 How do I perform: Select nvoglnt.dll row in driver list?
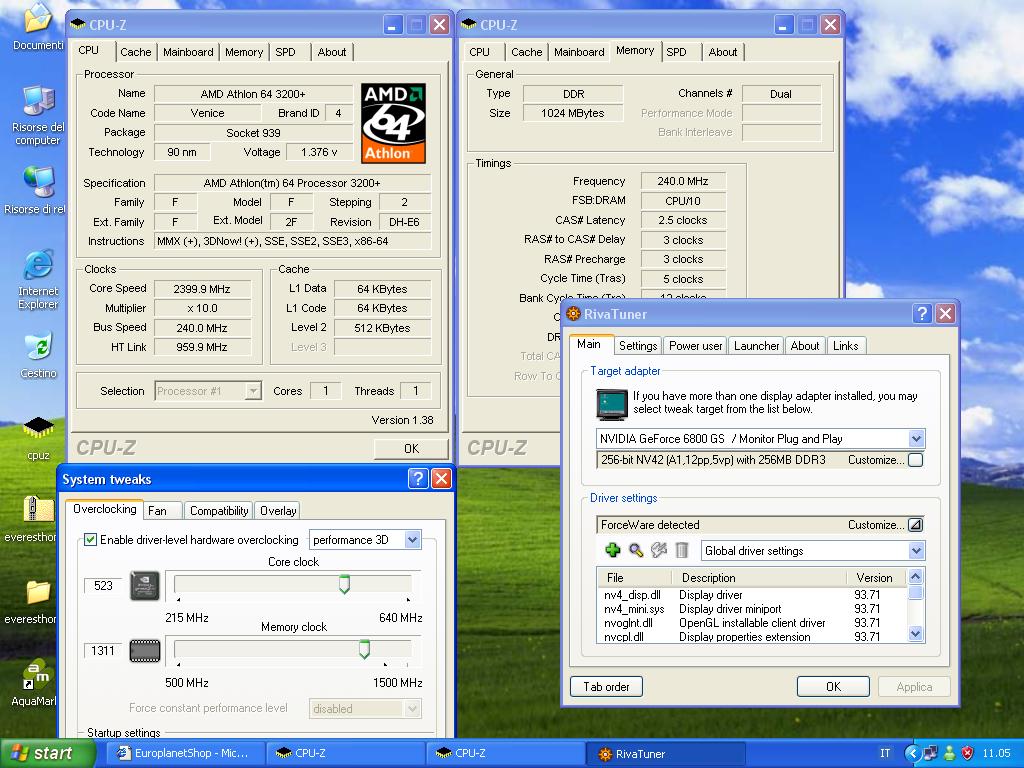click(751, 622)
